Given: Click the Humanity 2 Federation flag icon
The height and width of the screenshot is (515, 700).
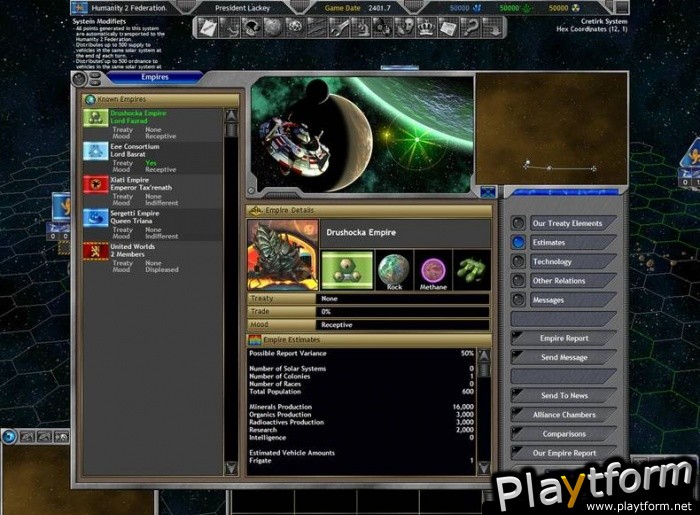Looking at the screenshot, I should (x=80, y=8).
